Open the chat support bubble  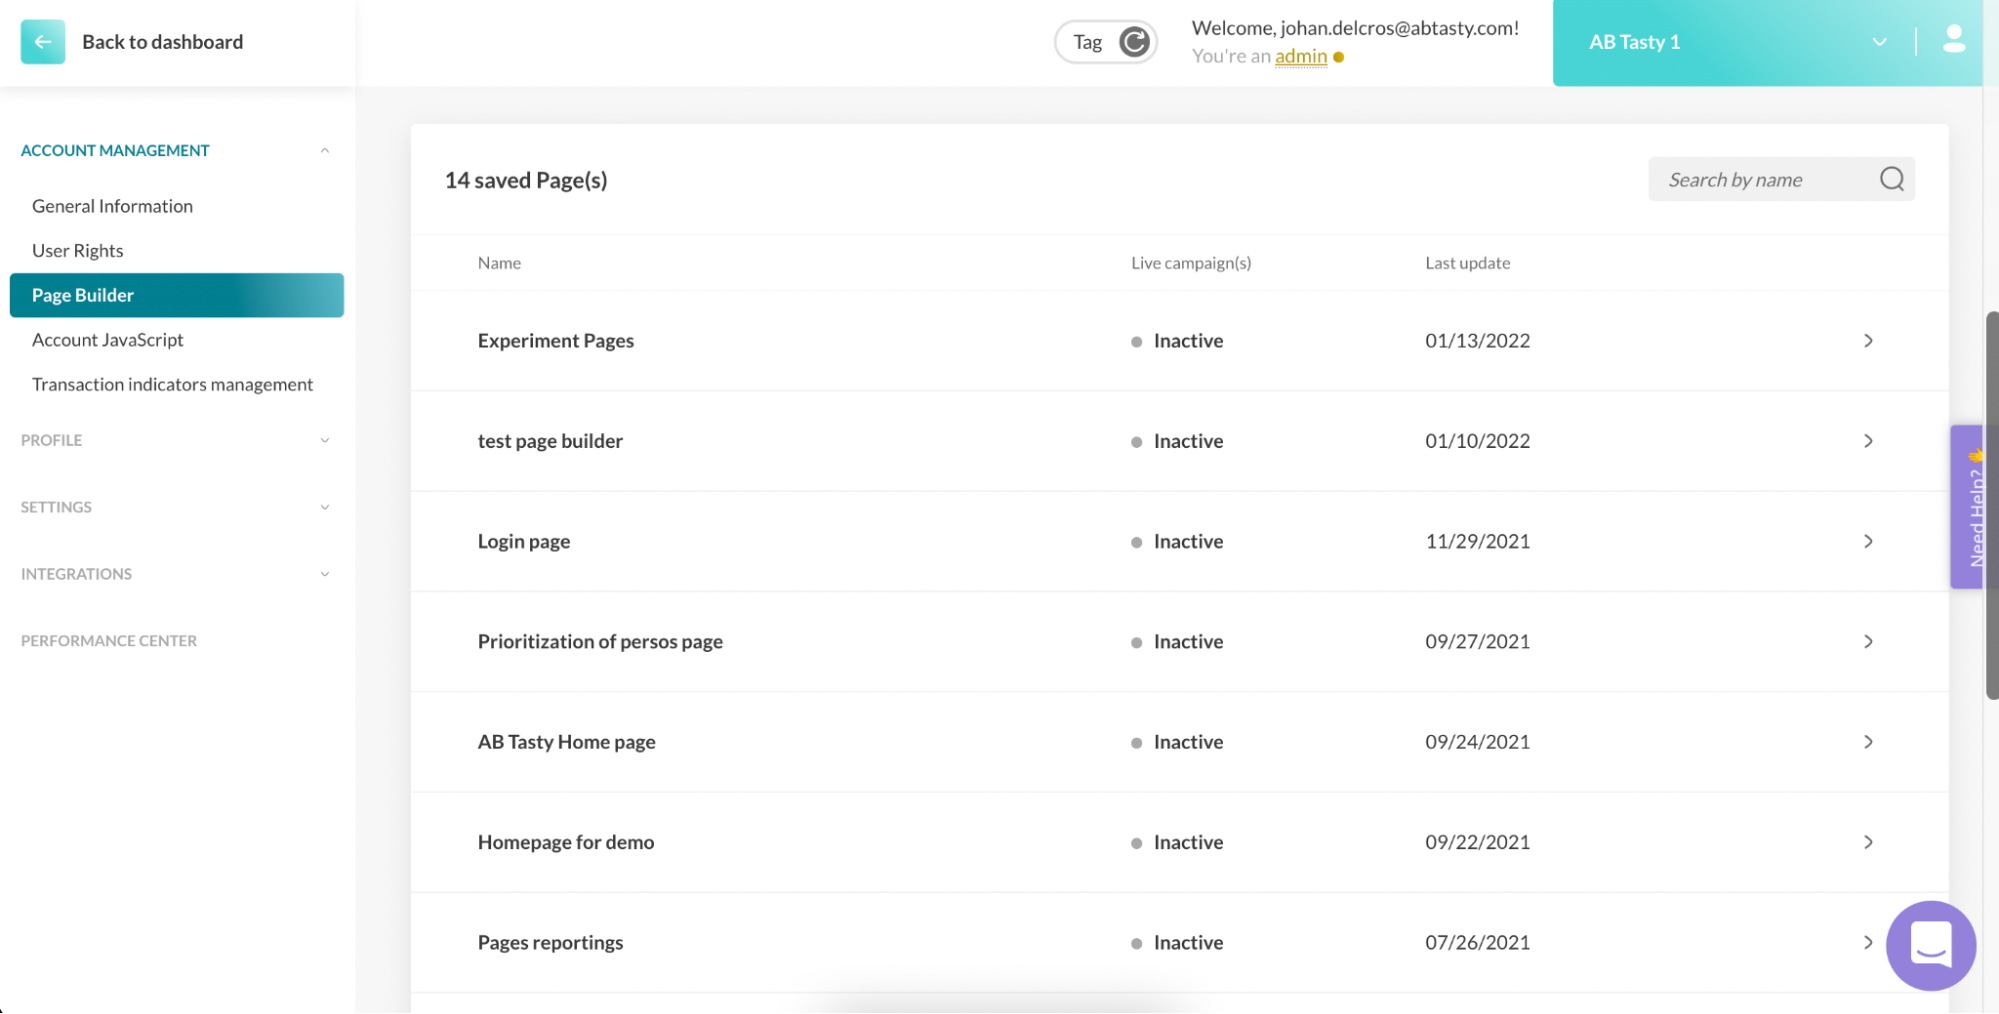[x=1930, y=945]
